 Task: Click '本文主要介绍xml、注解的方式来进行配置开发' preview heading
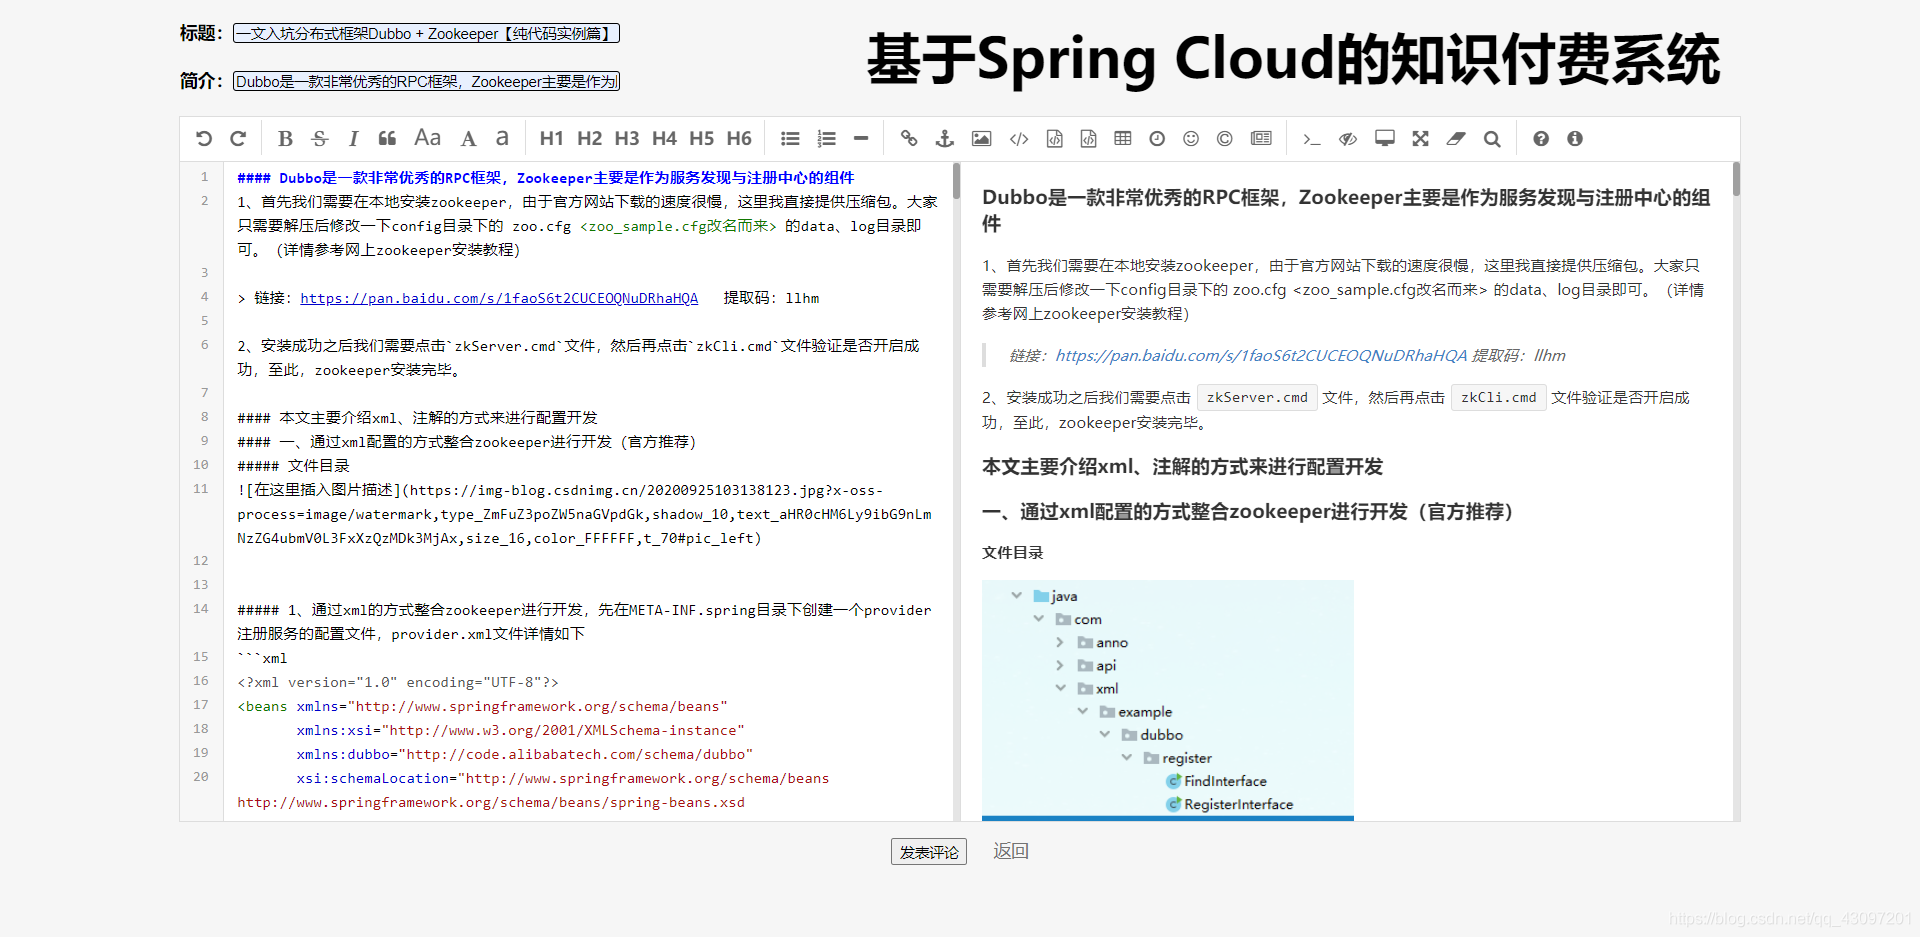[1182, 467]
